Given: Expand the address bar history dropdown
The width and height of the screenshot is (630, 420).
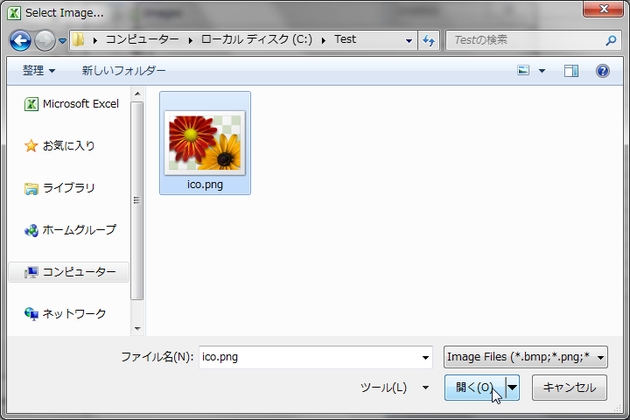Looking at the screenshot, I should (409, 41).
